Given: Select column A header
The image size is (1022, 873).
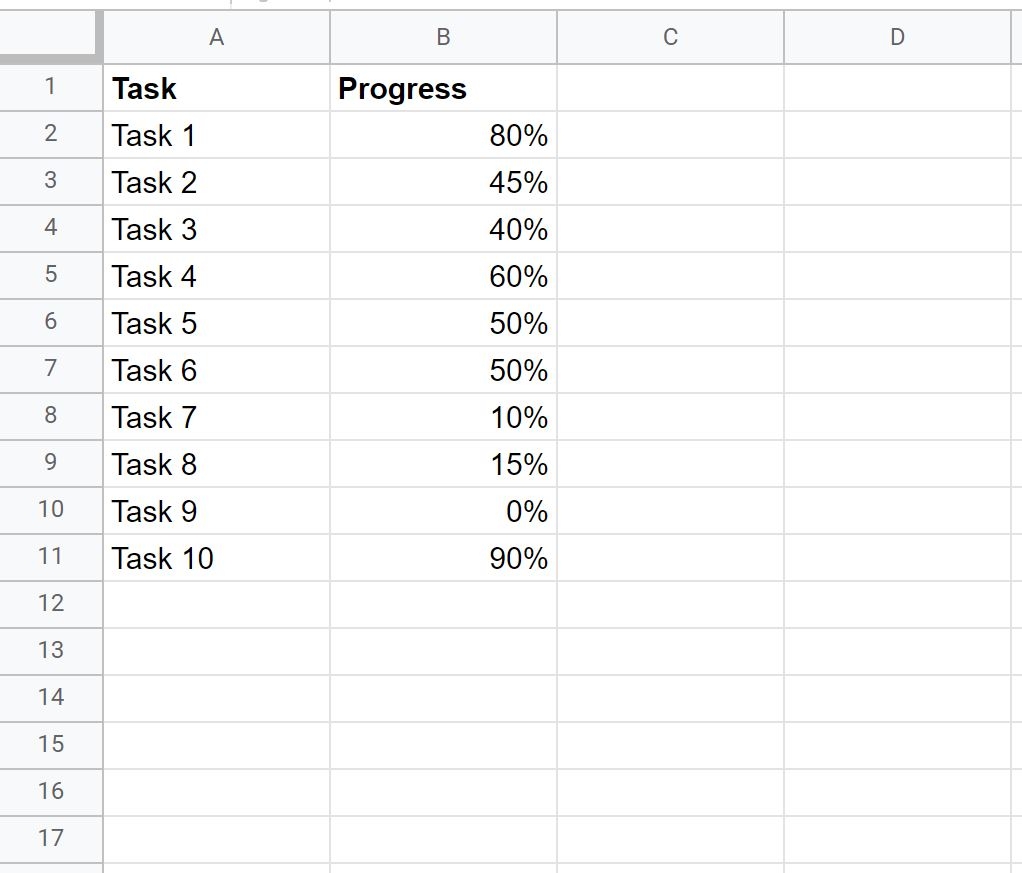Looking at the screenshot, I should point(216,38).
